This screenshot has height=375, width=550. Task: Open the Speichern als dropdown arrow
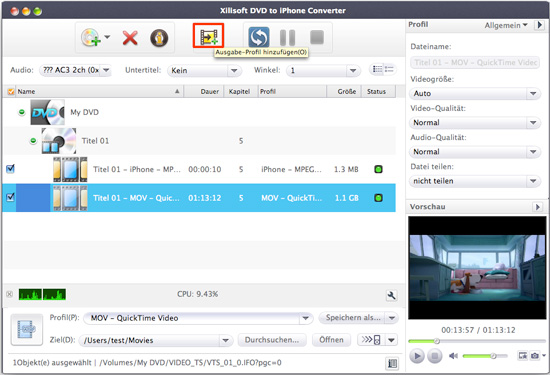point(392,318)
